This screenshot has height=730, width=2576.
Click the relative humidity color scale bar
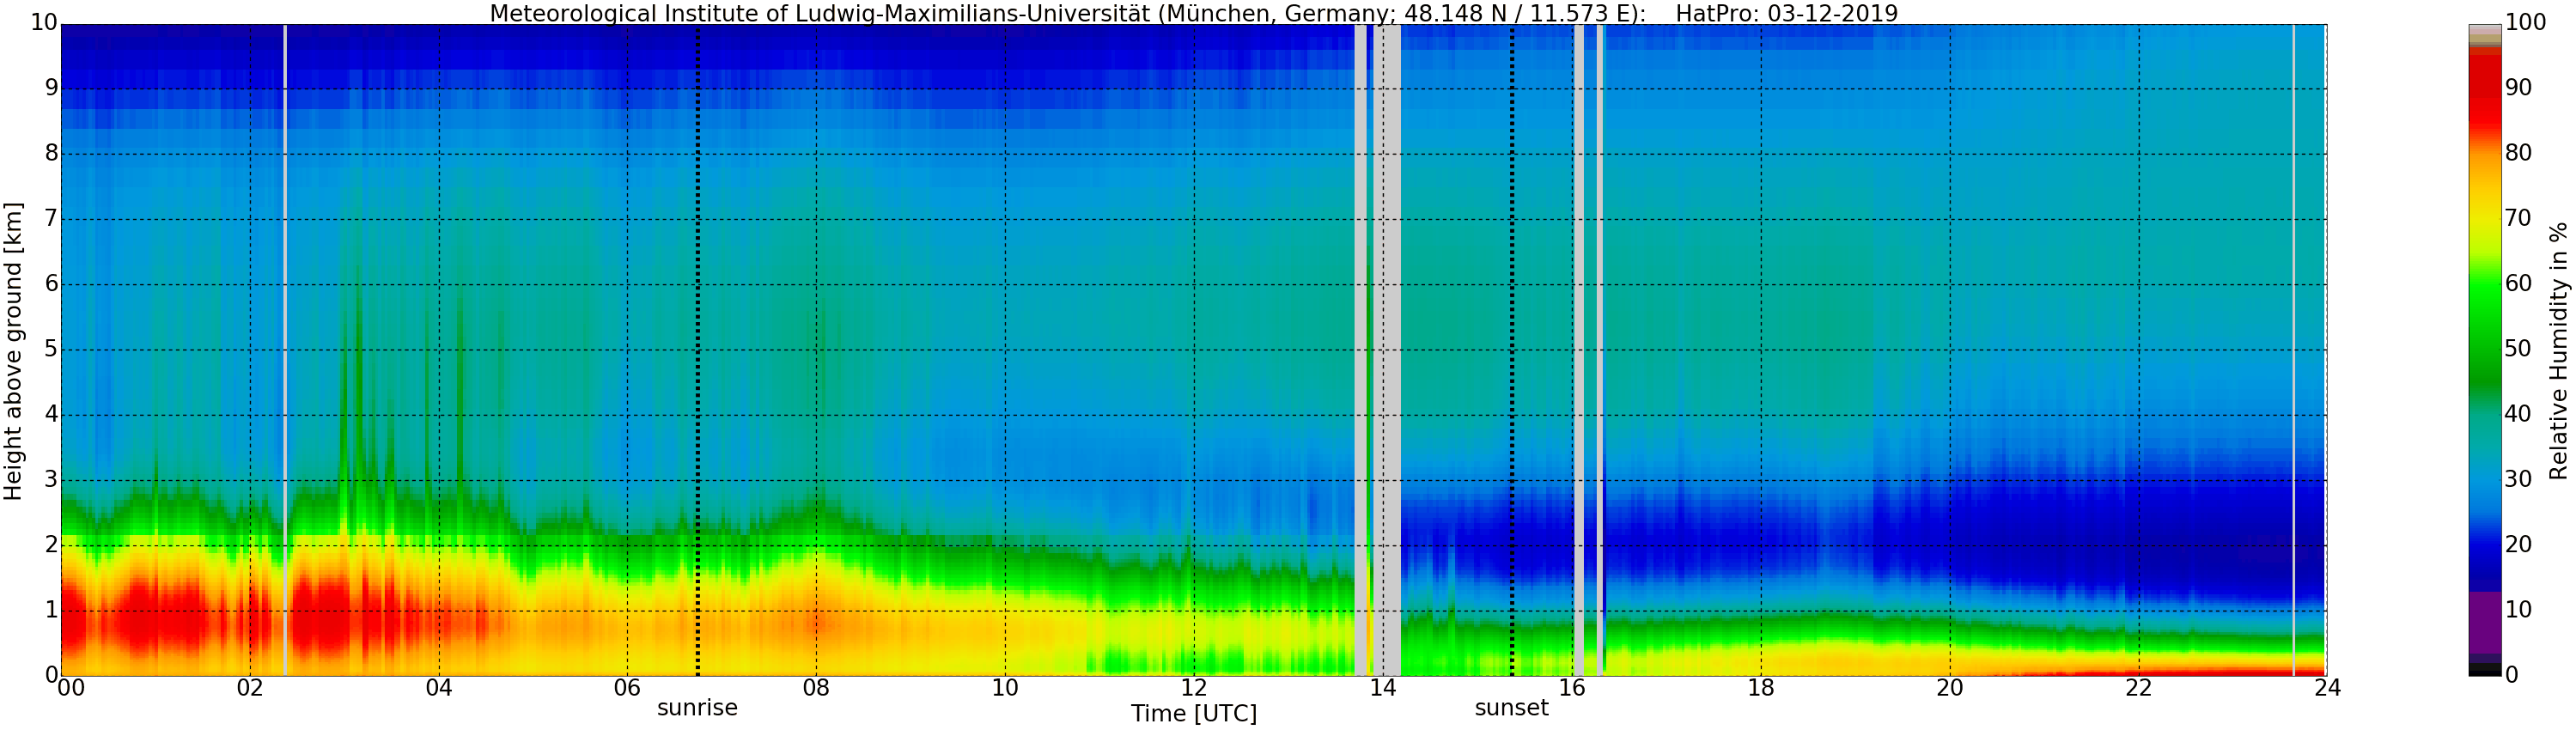point(2485,350)
